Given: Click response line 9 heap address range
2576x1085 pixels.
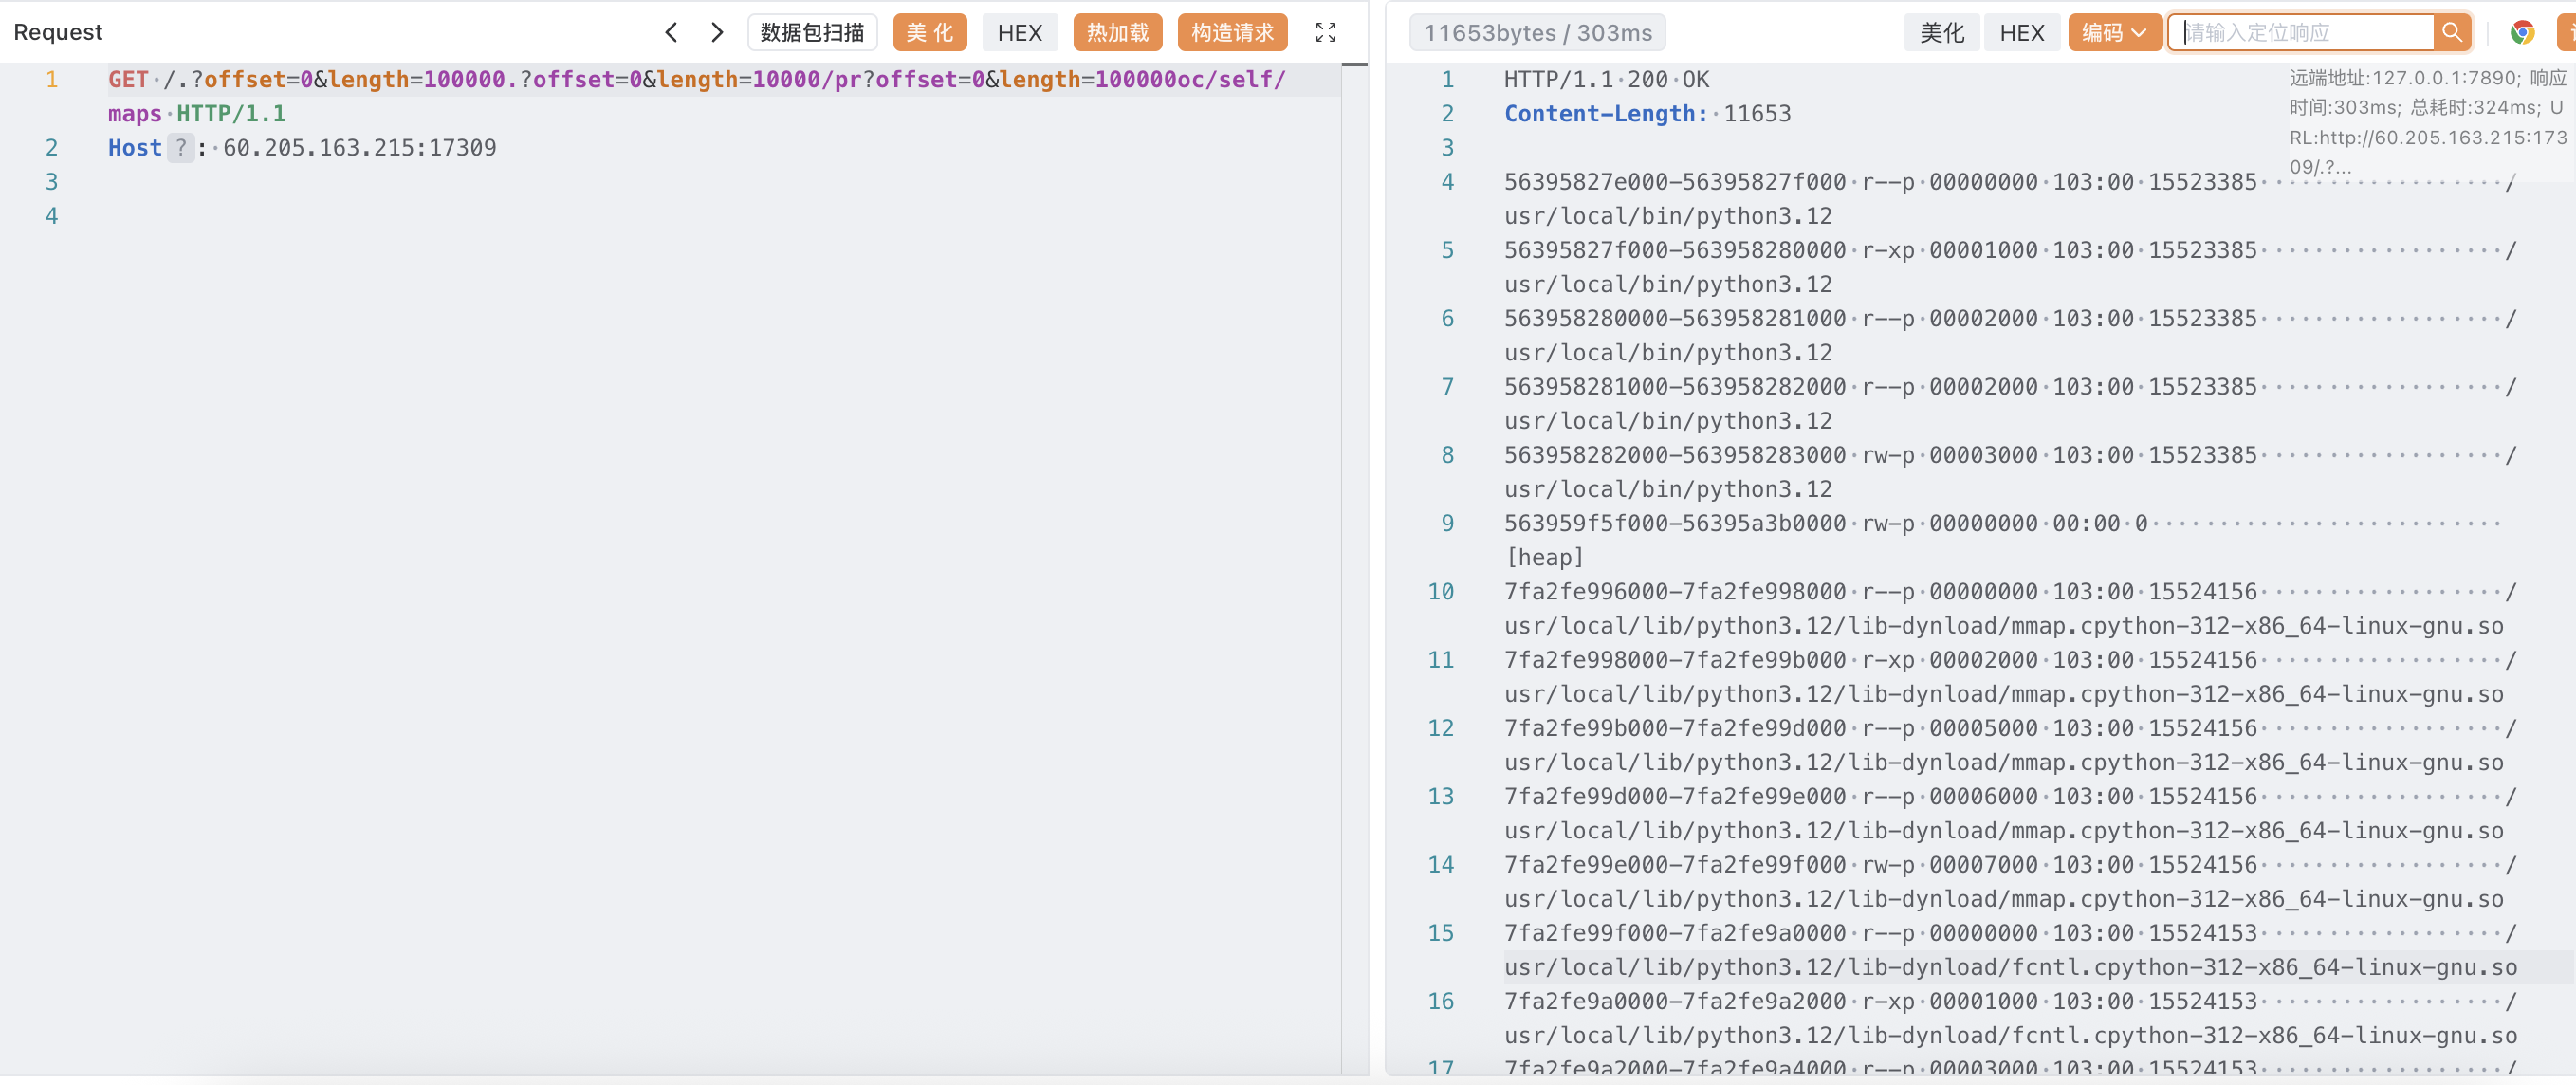Looking at the screenshot, I should (x=1675, y=524).
